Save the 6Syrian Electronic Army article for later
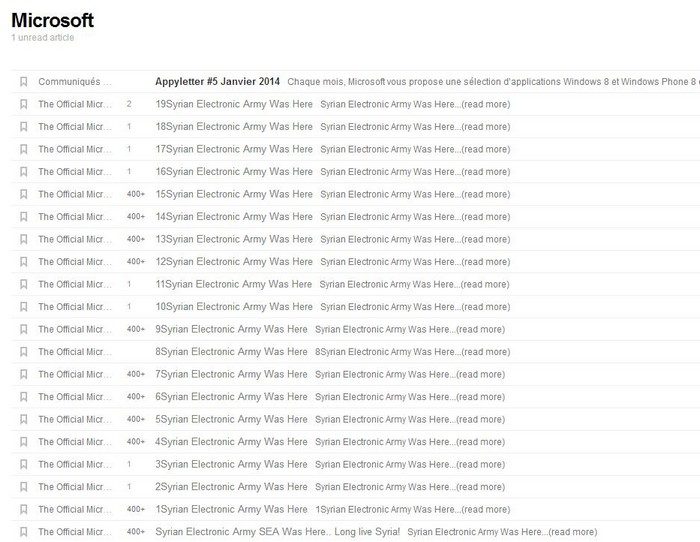 (24, 397)
